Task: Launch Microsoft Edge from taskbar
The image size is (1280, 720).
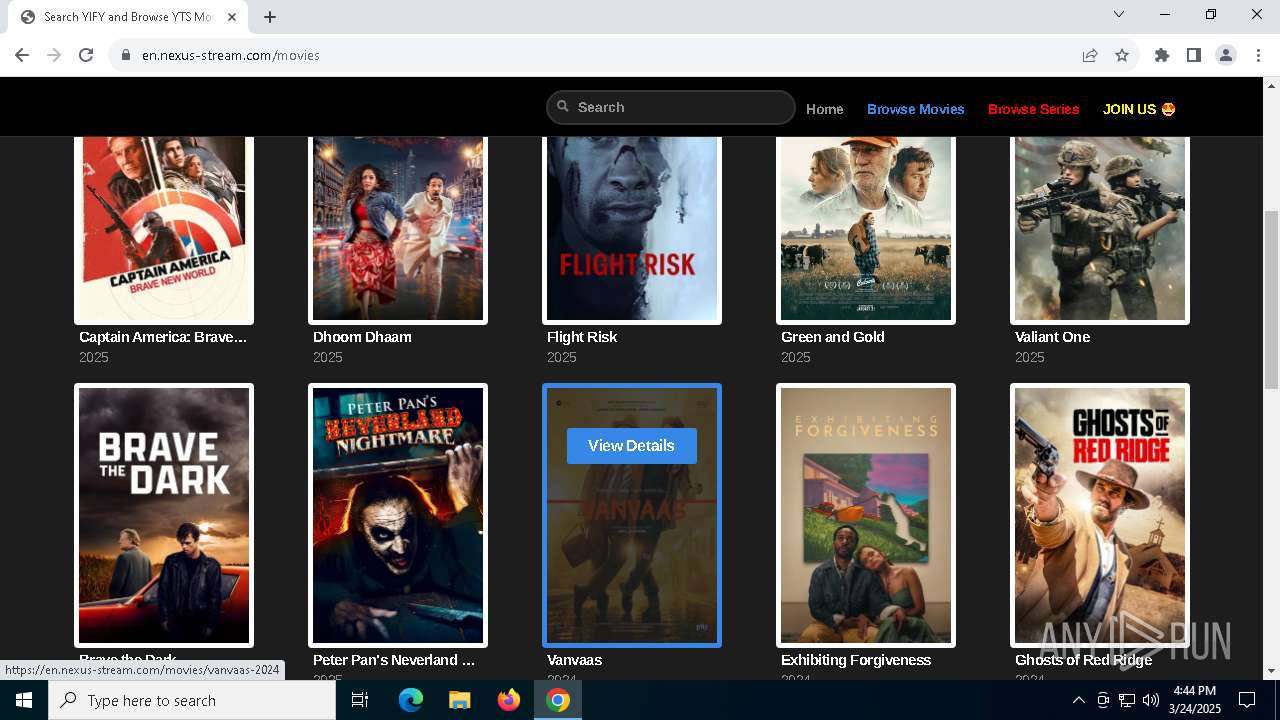Action: 411,700
